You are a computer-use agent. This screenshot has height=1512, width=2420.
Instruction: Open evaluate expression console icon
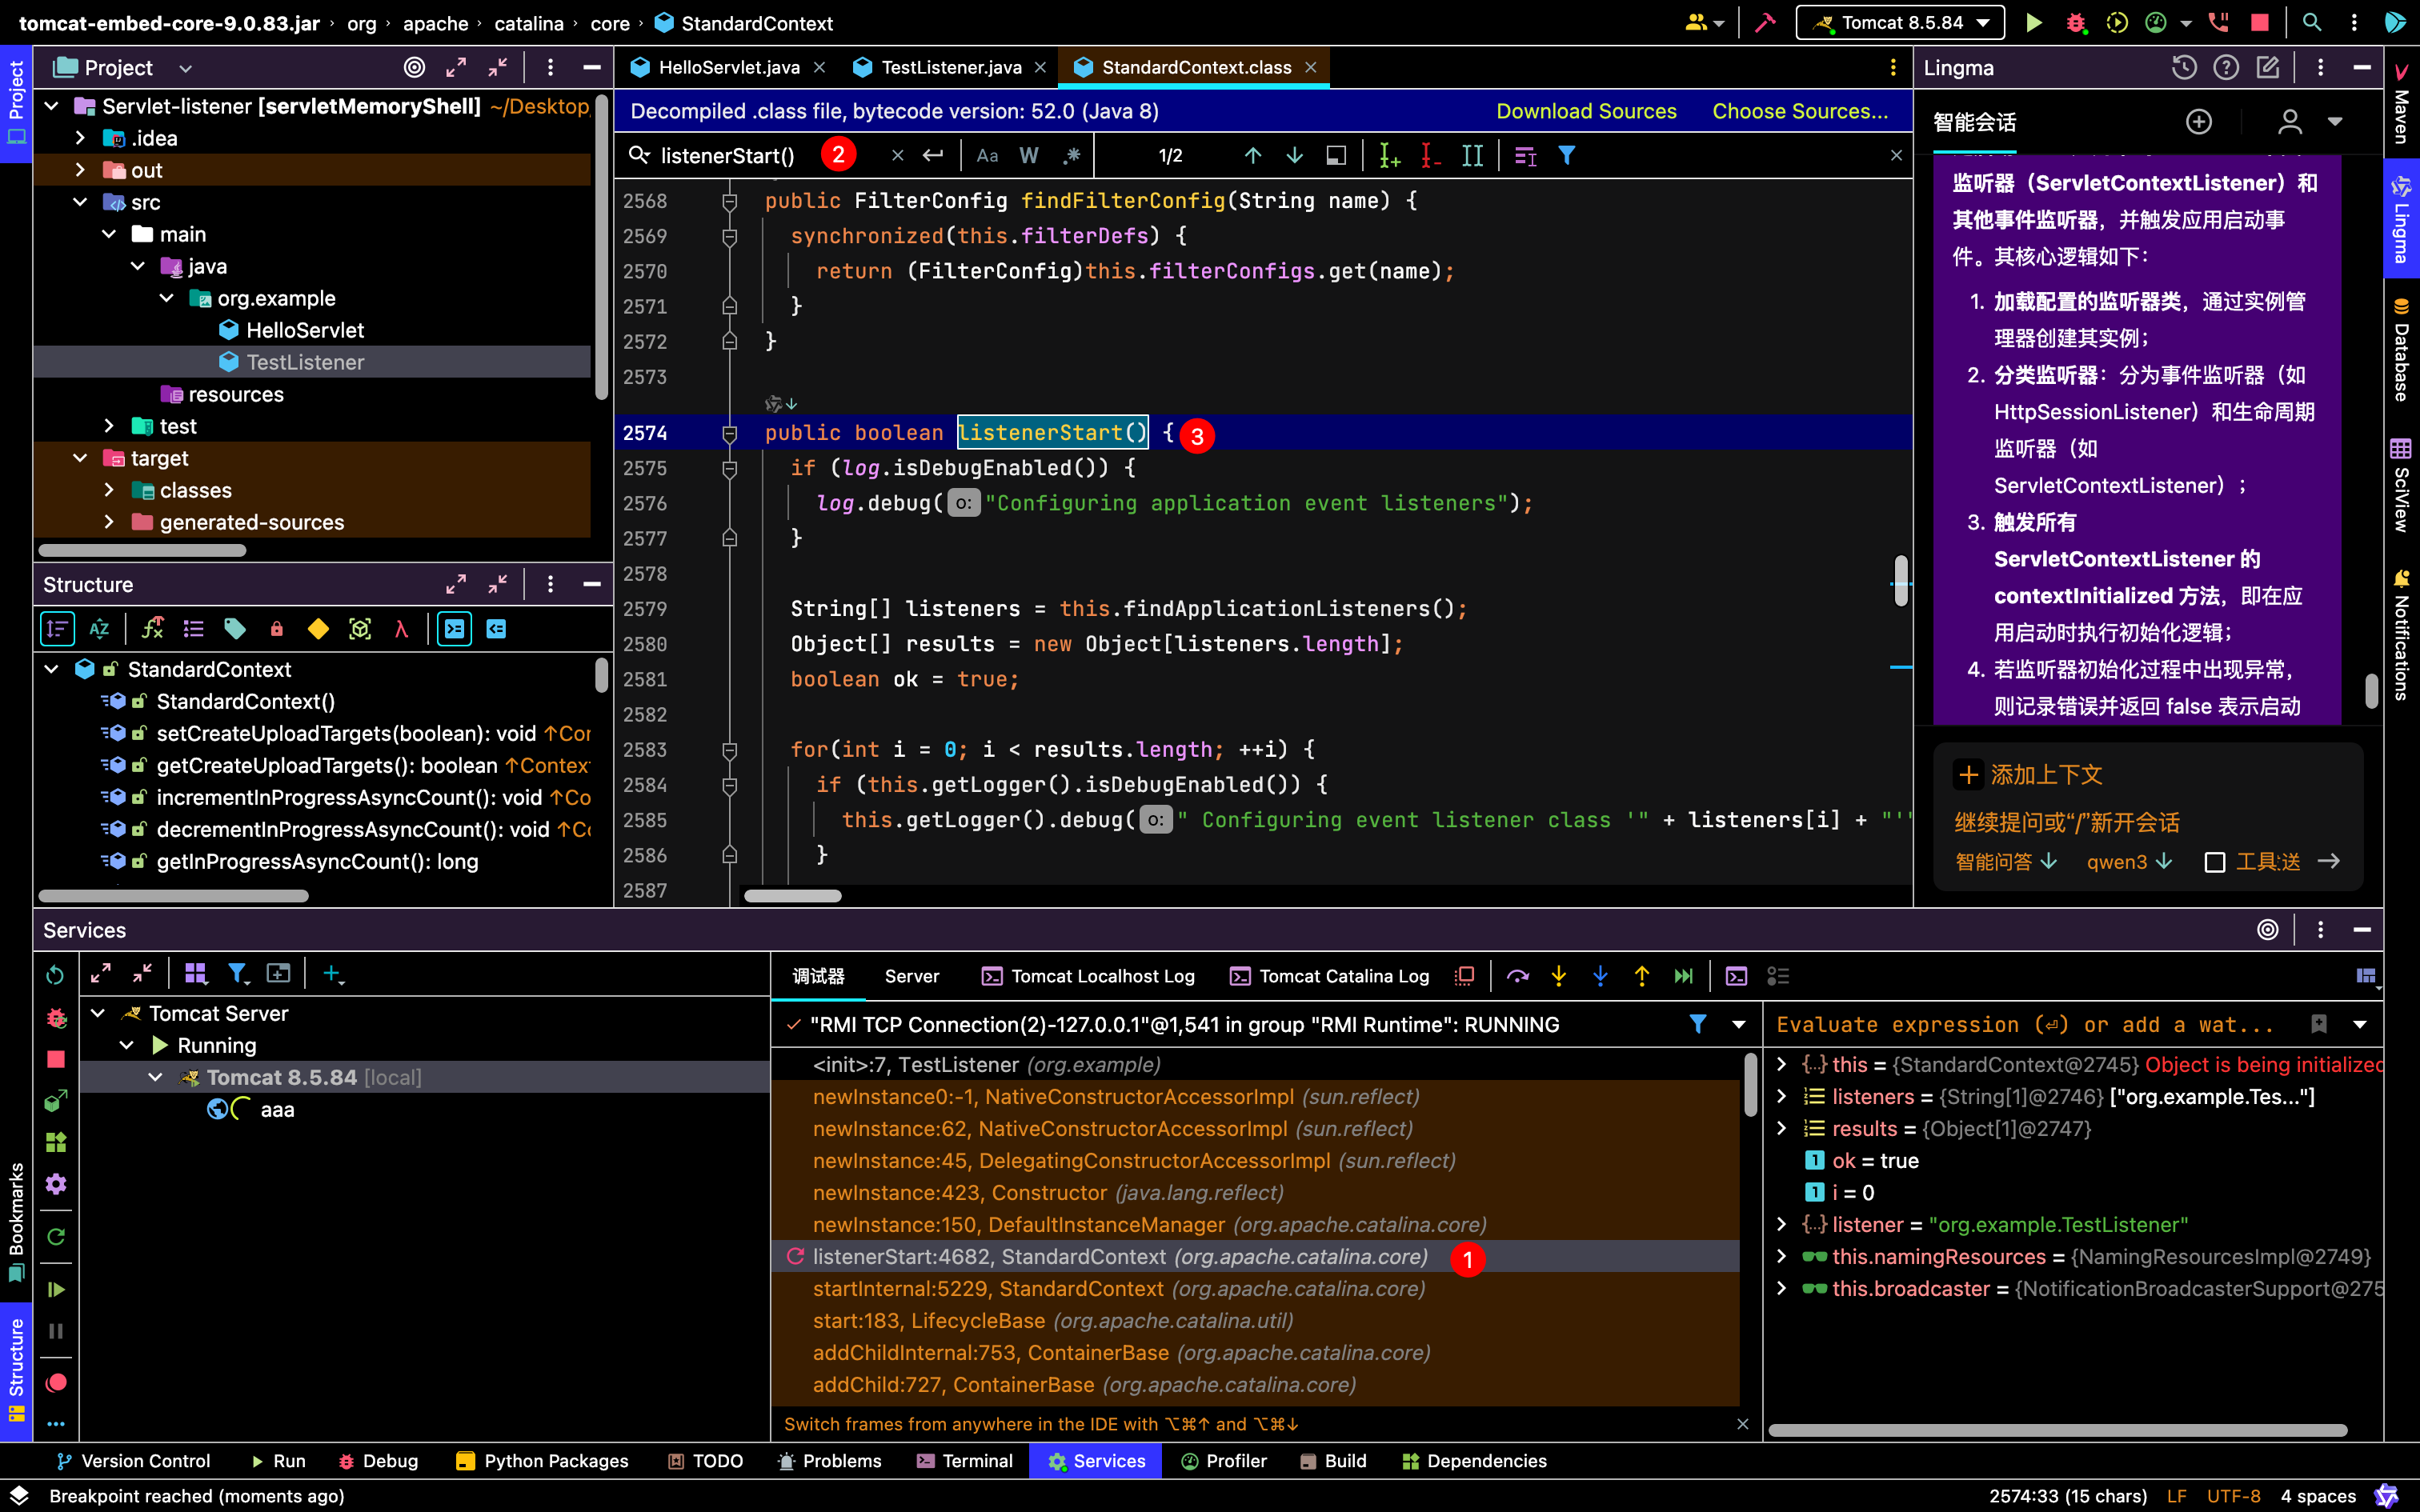(x=1736, y=976)
